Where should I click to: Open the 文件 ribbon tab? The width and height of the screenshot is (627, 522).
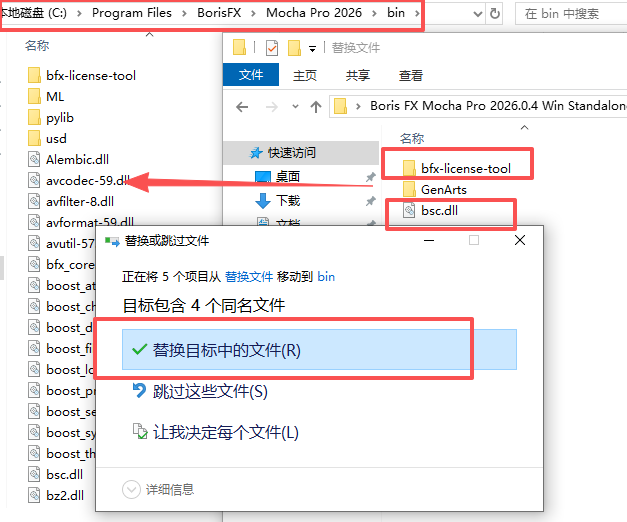tap(251, 75)
